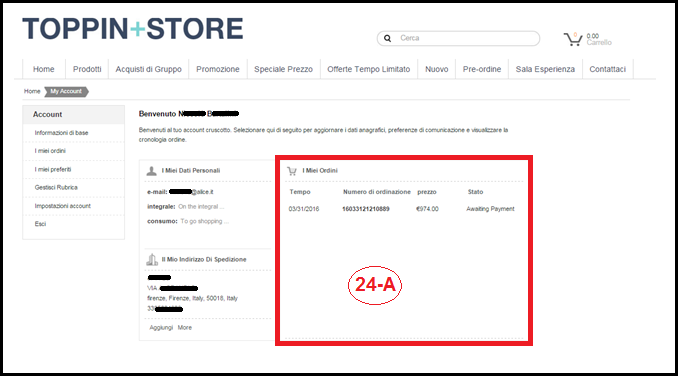The width and height of the screenshot is (678, 376).
Task: Go to the Promozione page
Action: click(217, 69)
